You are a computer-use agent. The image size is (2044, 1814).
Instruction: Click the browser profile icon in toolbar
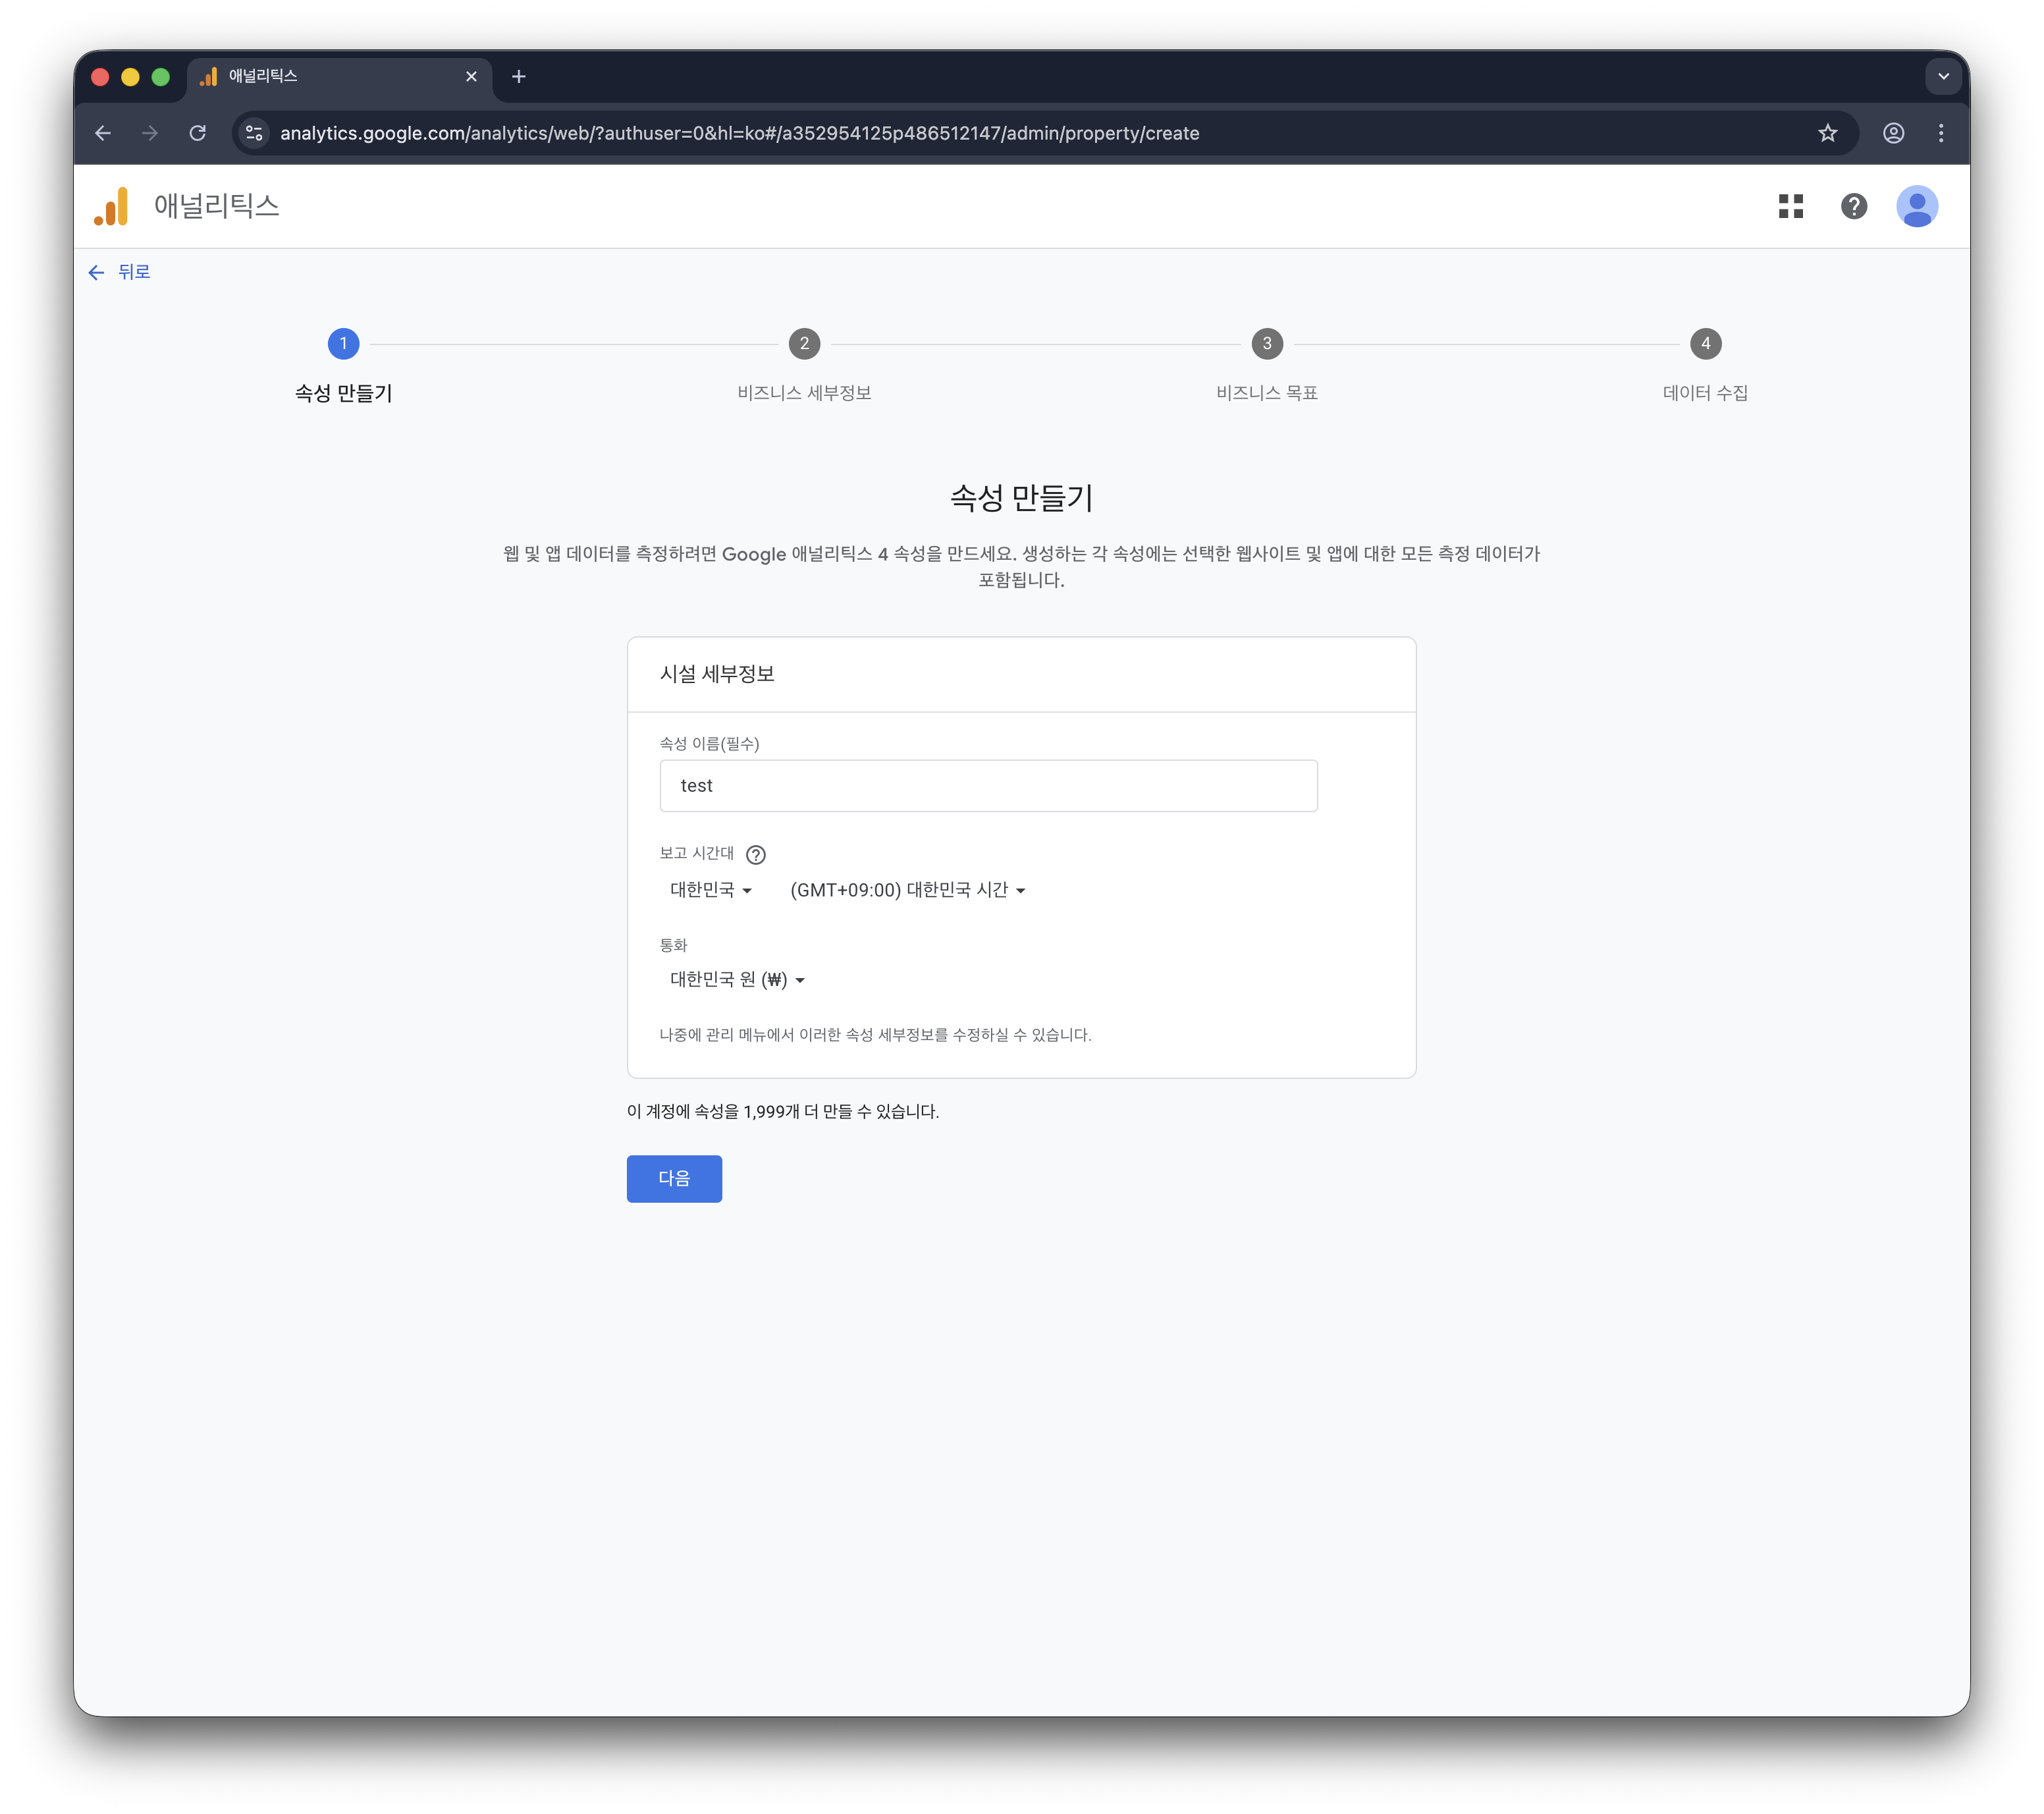1892,133
